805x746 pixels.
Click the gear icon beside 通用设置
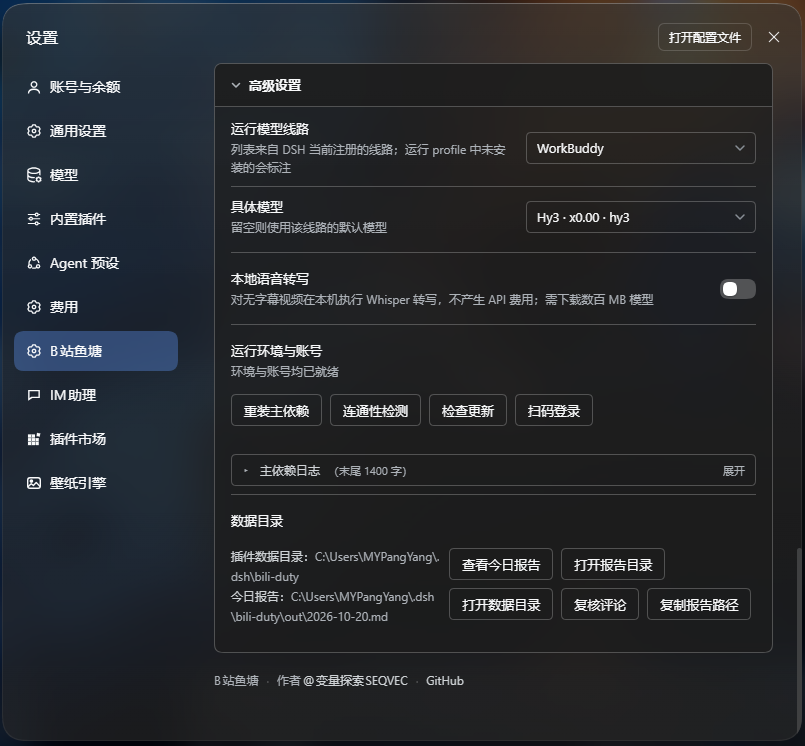34,131
